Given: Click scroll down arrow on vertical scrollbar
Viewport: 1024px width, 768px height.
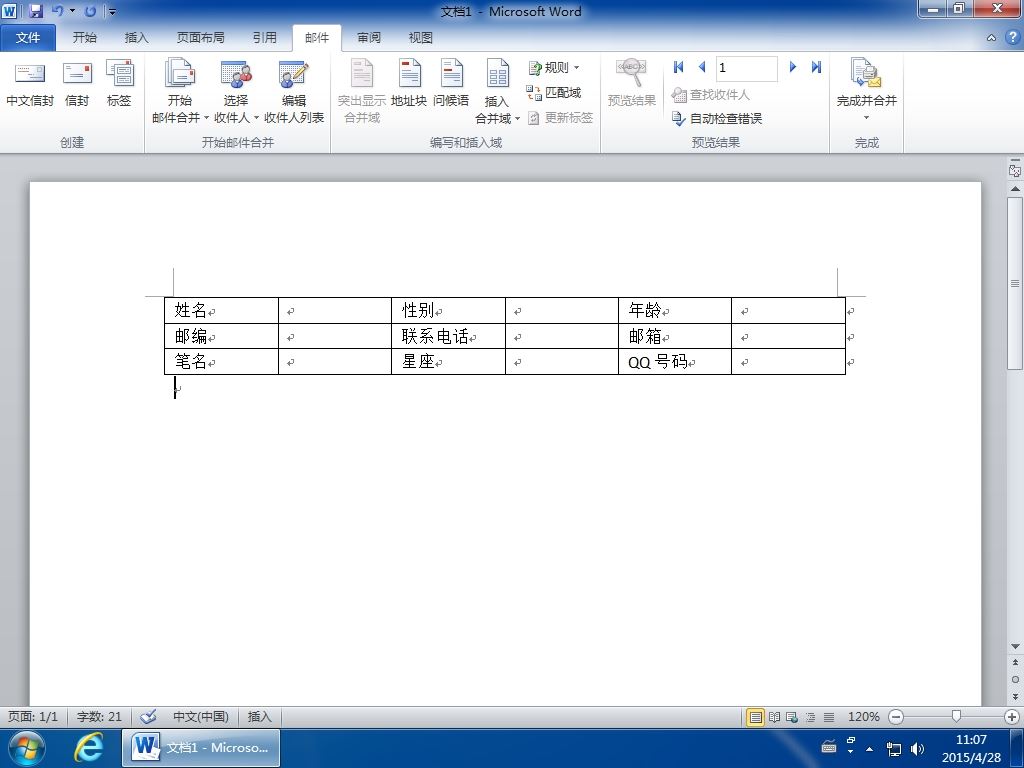Looking at the screenshot, I should coord(1015,647).
